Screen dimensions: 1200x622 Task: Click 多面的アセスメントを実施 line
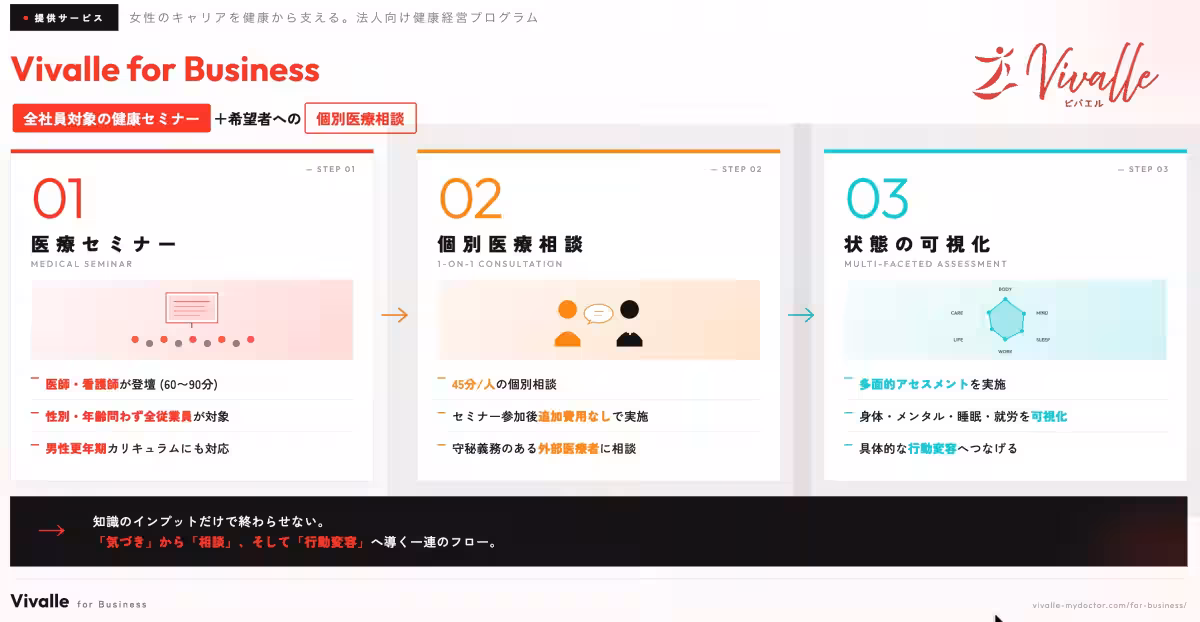(932, 384)
